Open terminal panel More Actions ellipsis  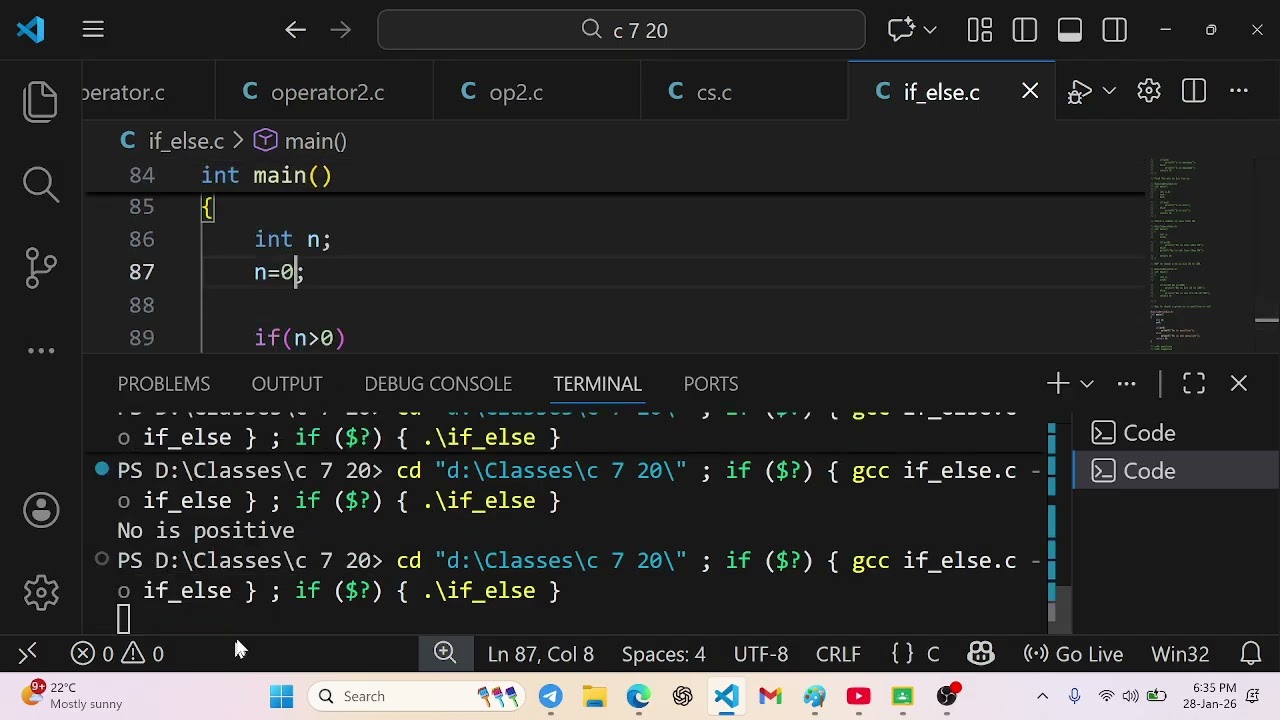[1127, 384]
